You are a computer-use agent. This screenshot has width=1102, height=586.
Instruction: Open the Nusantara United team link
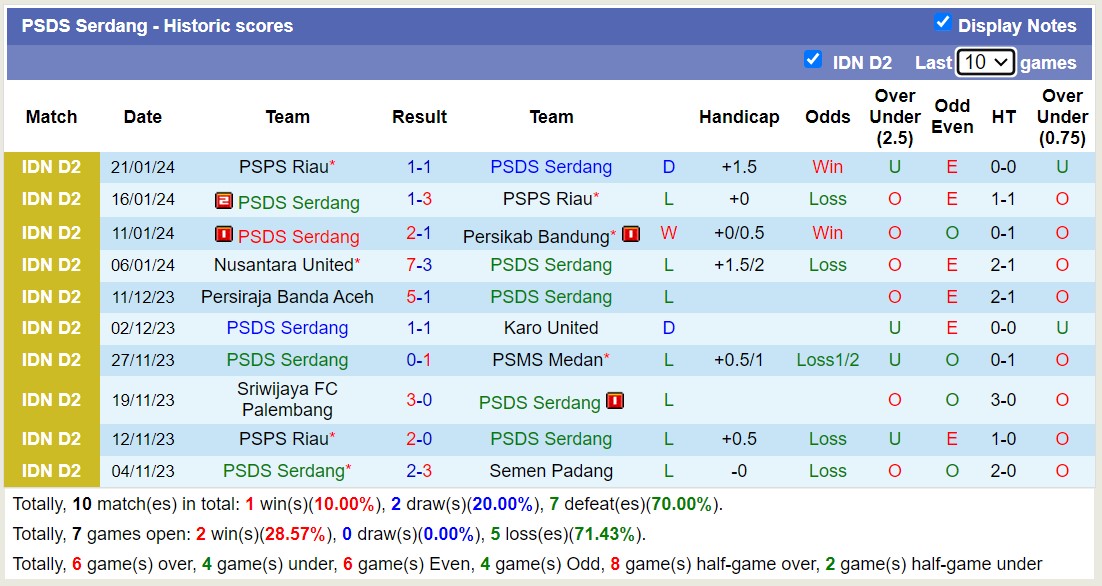[284, 265]
